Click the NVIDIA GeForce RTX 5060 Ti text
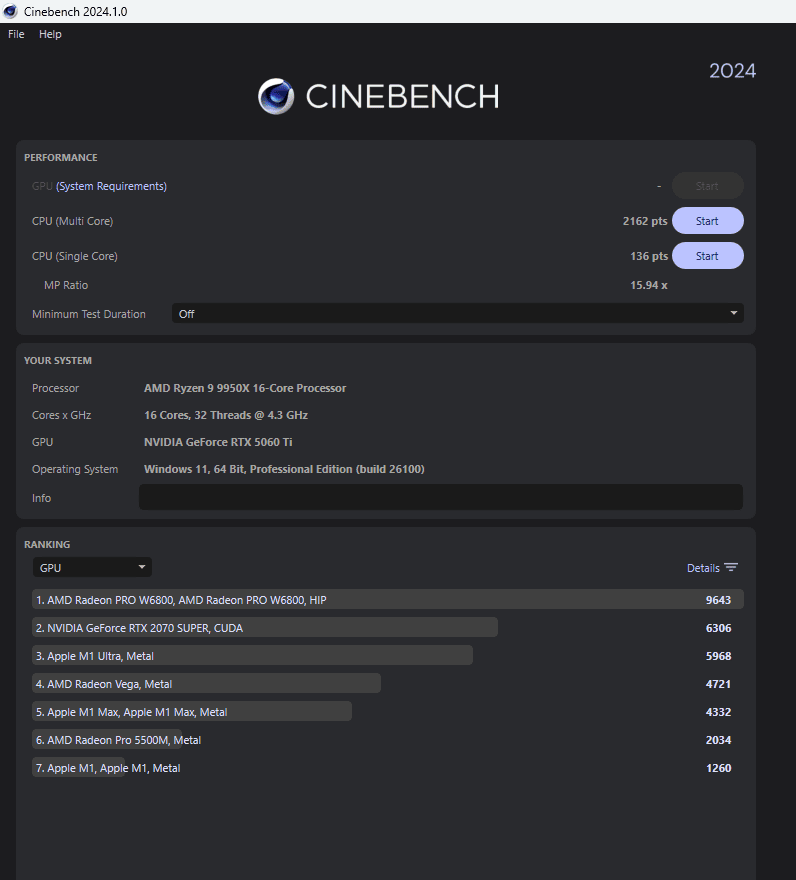The height and width of the screenshot is (880, 796). (218, 442)
